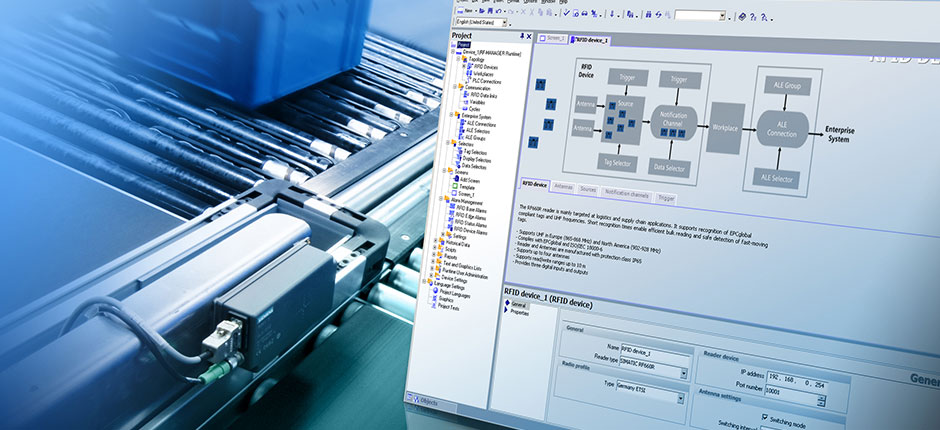Close the Project panel
The height and width of the screenshot is (430, 940).
click(x=529, y=37)
